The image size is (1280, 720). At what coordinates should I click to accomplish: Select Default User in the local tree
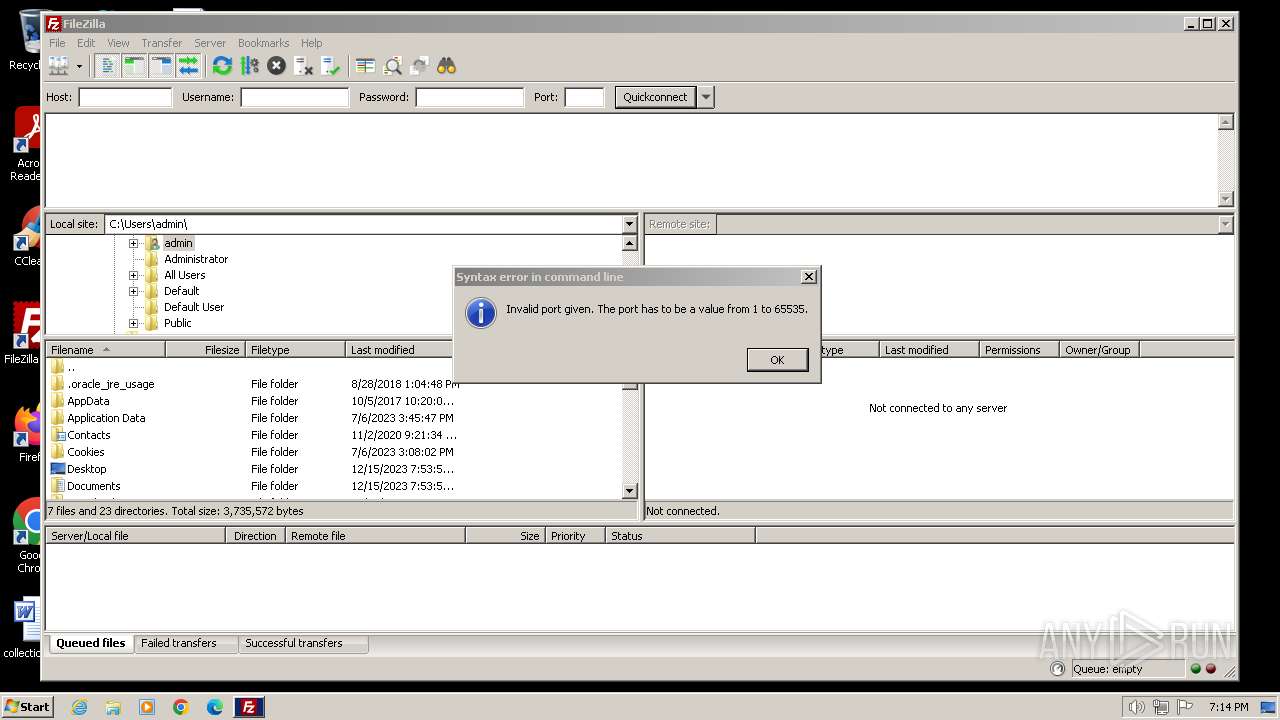[x=194, y=307]
